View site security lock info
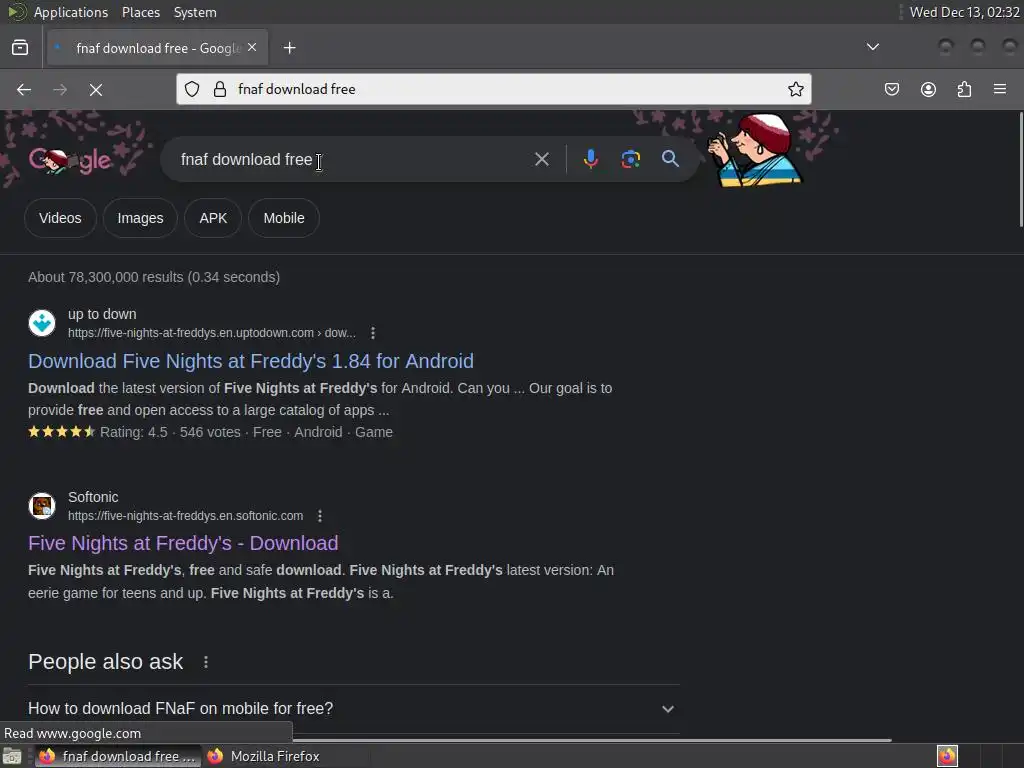Screen dimensions: 1024x768 (220, 89)
